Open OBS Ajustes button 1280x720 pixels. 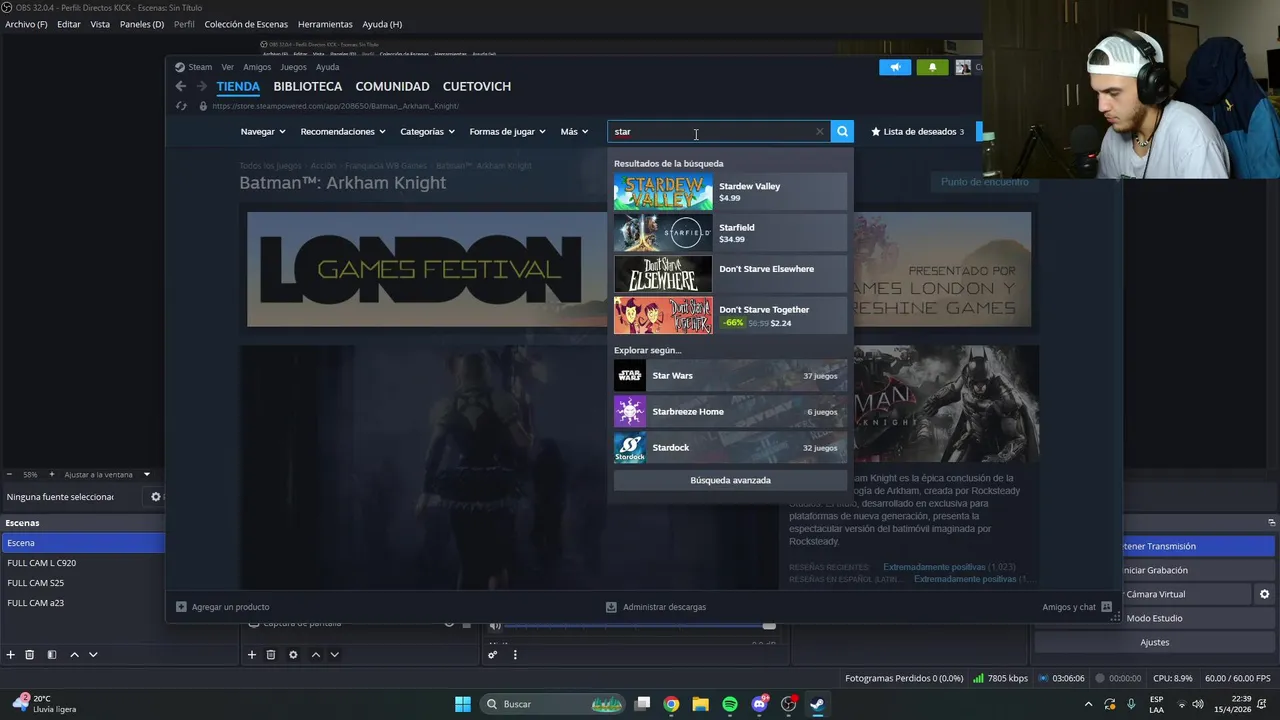1154,642
